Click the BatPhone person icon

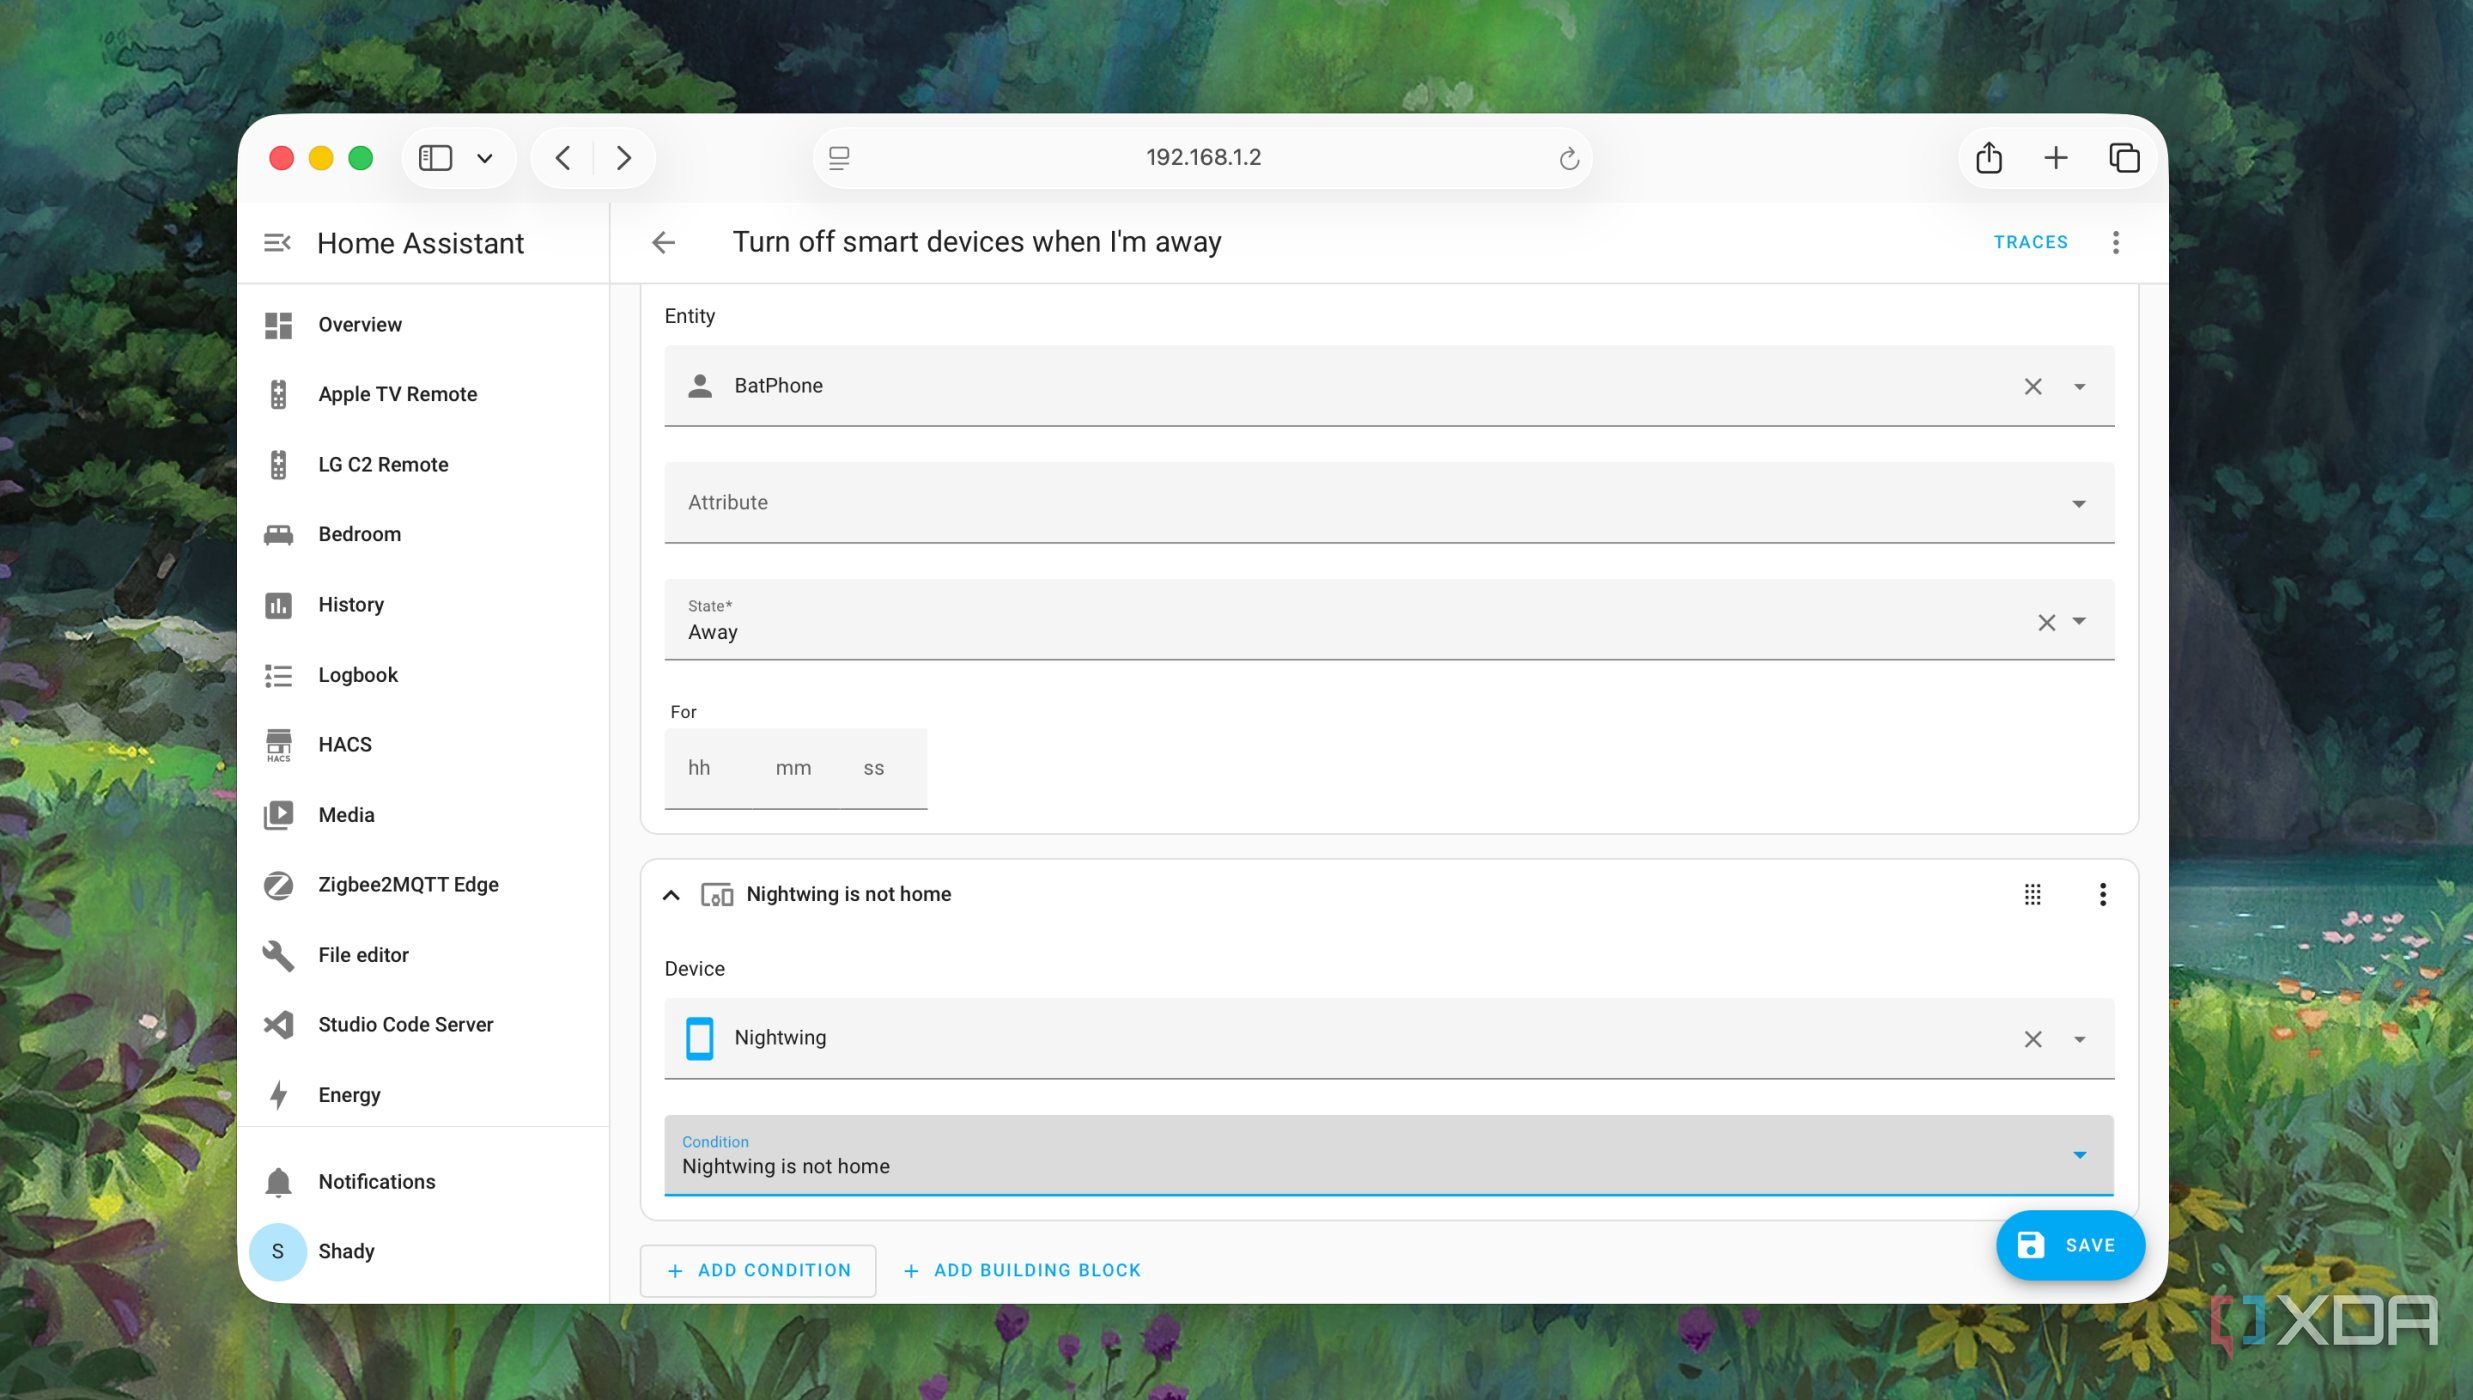click(700, 386)
